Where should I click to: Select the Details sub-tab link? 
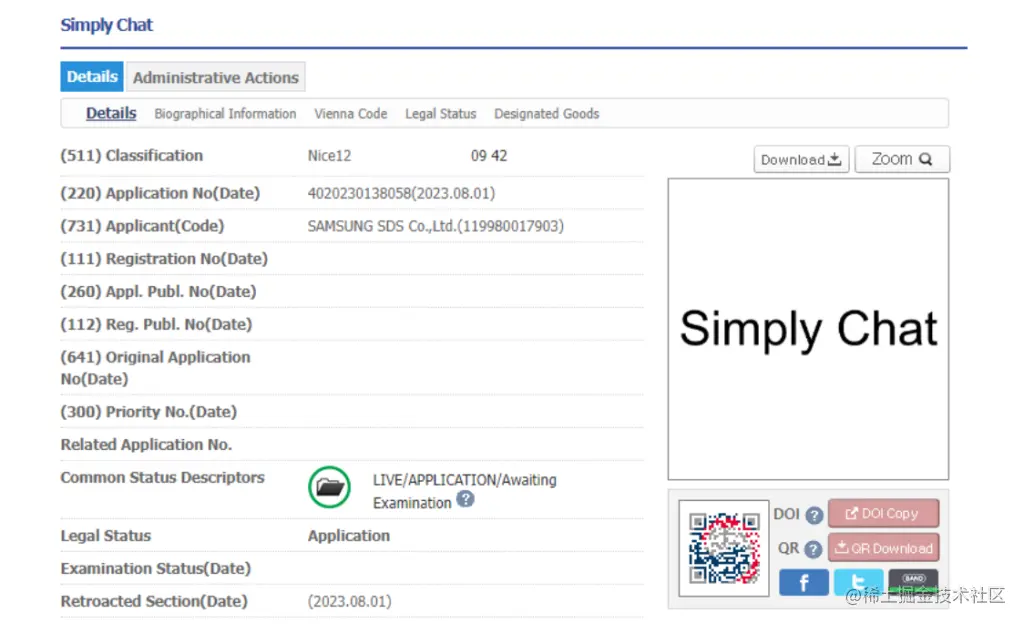point(111,114)
